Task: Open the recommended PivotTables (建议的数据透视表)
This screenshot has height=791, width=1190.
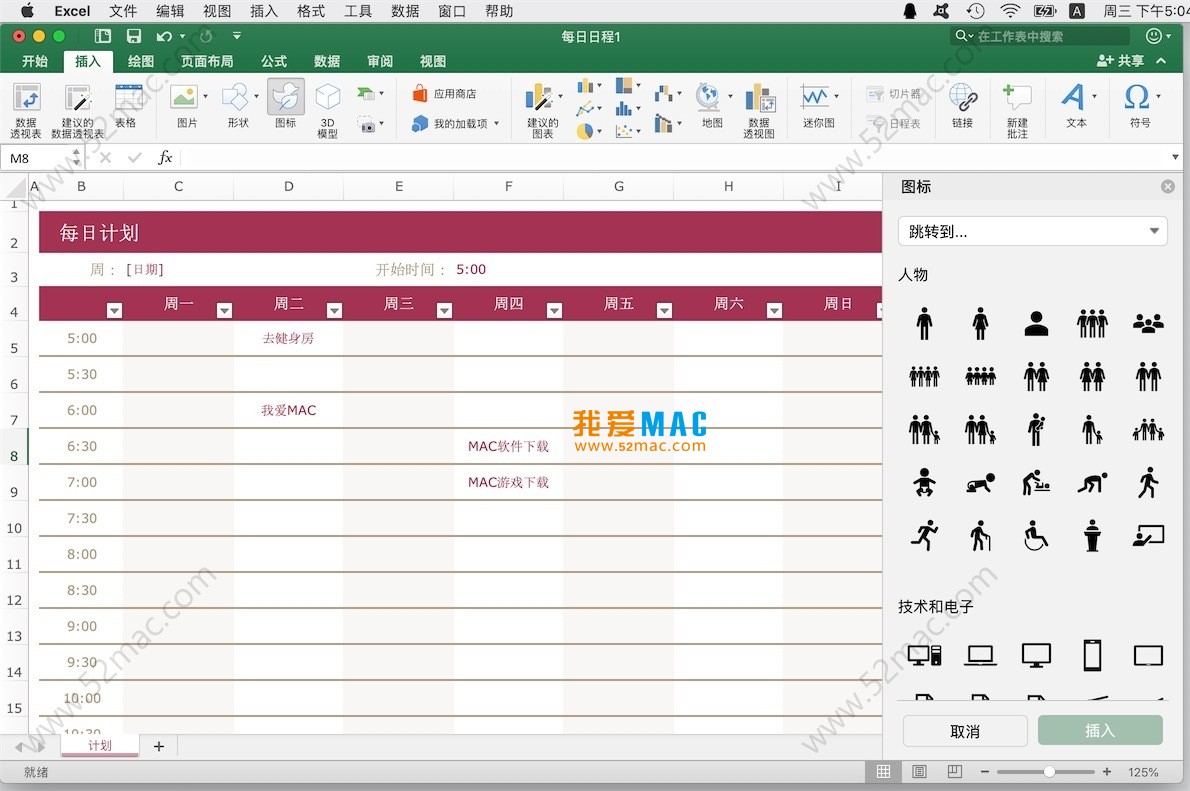Action: click(77, 111)
